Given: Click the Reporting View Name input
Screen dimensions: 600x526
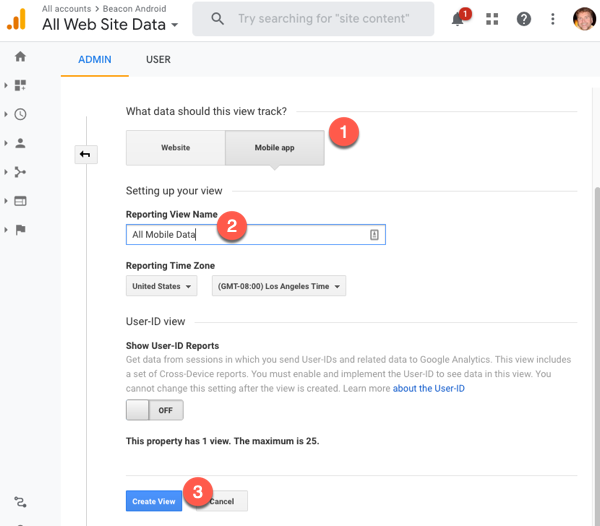Looking at the screenshot, I should pyautogui.click(x=256, y=235).
